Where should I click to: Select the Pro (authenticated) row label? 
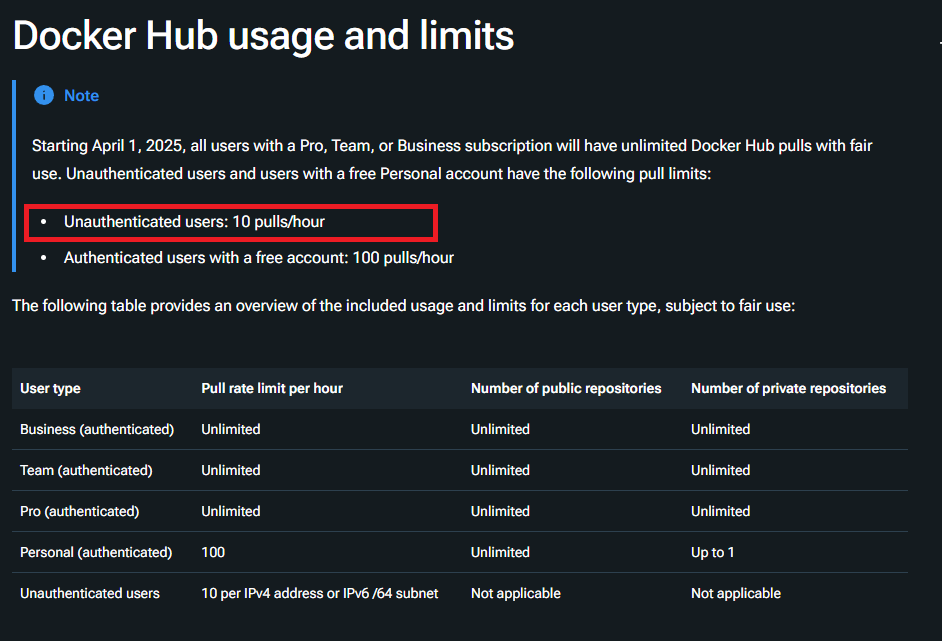[80, 511]
